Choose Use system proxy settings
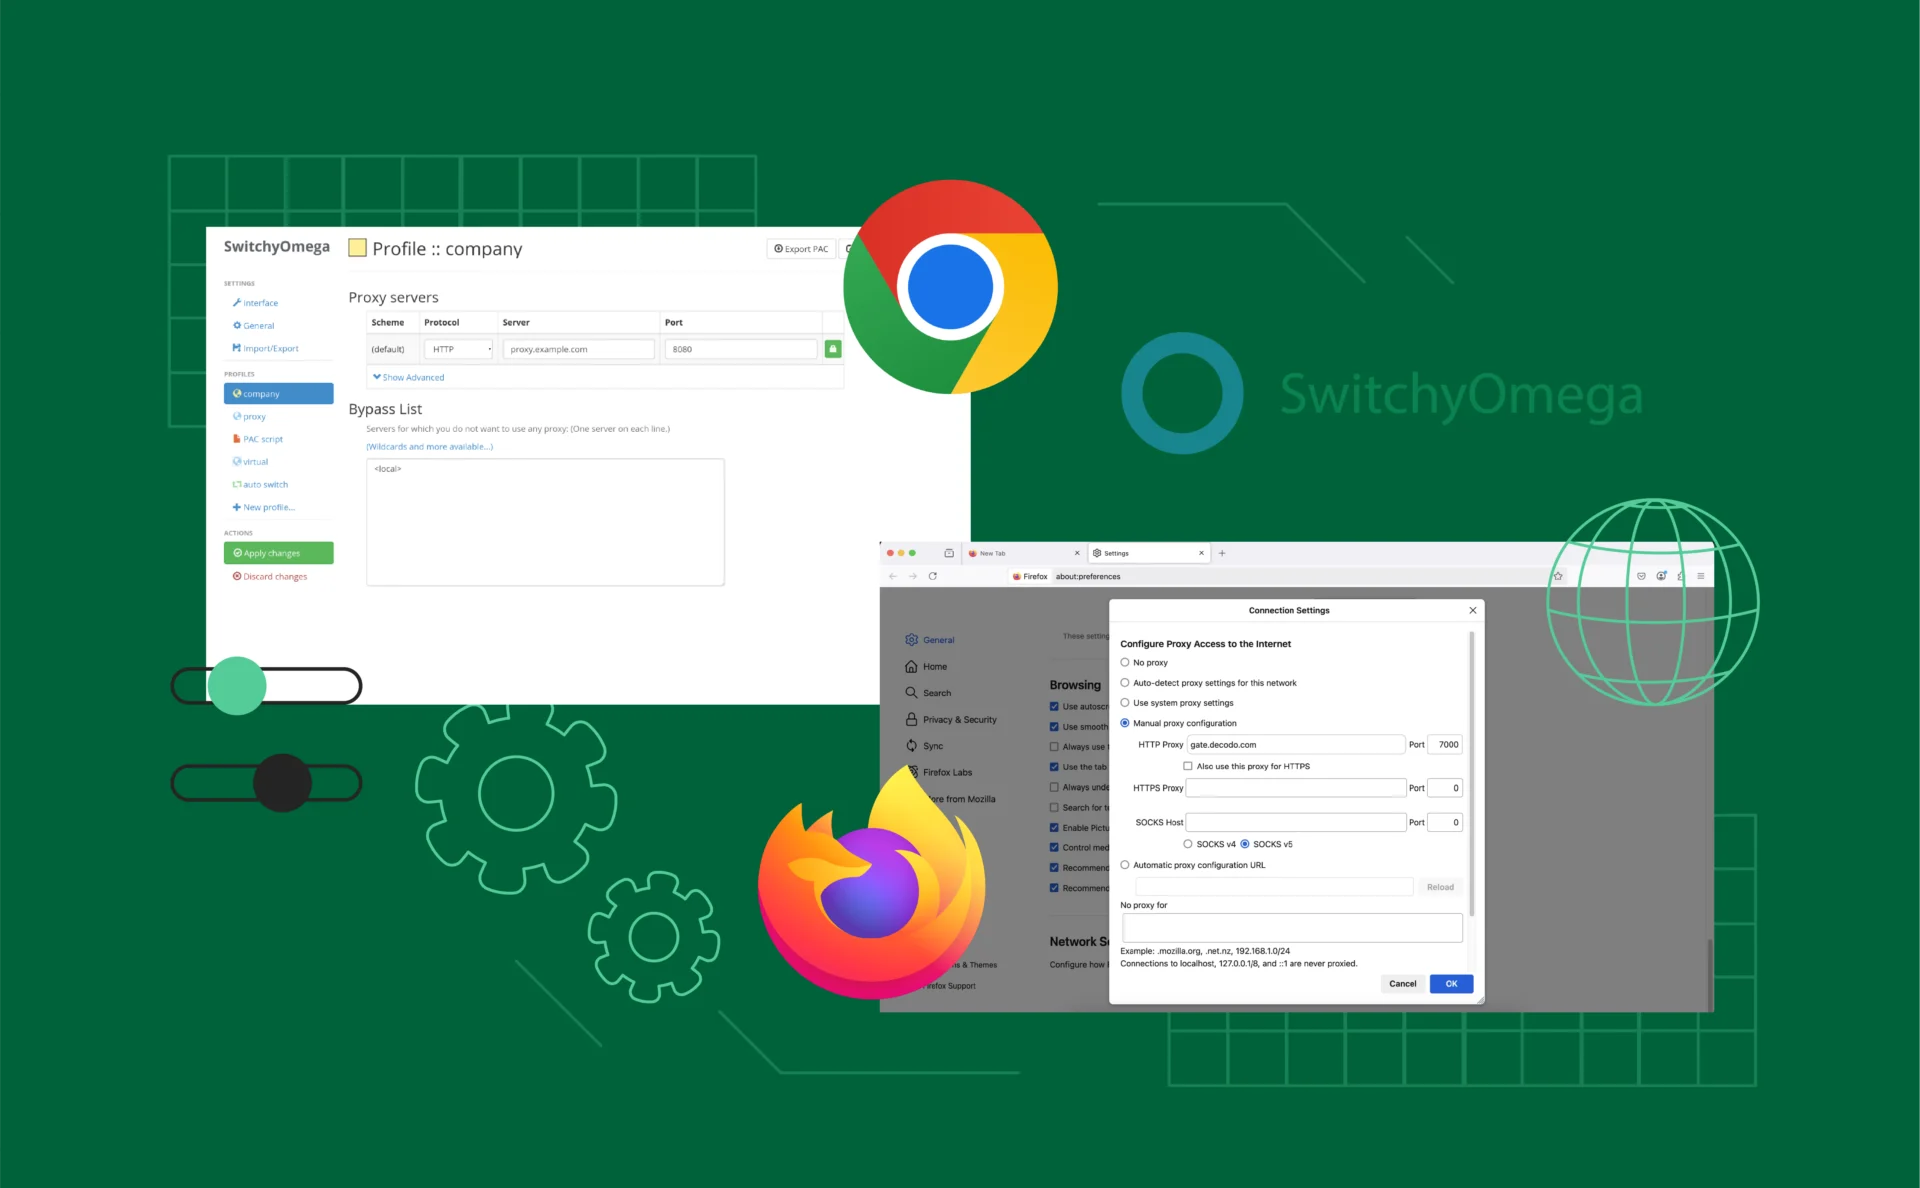1920x1188 pixels. click(1125, 703)
